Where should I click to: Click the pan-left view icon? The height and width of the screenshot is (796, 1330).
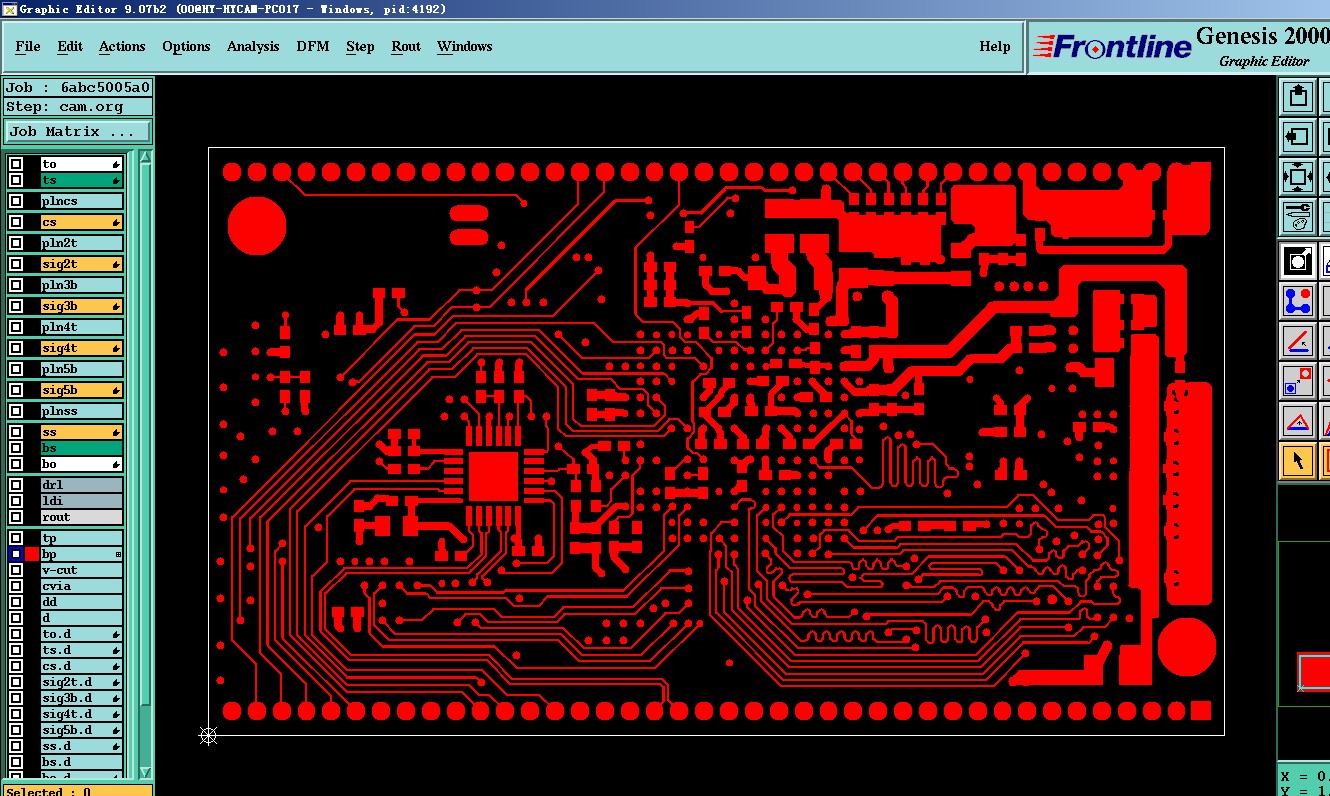point(1298,137)
